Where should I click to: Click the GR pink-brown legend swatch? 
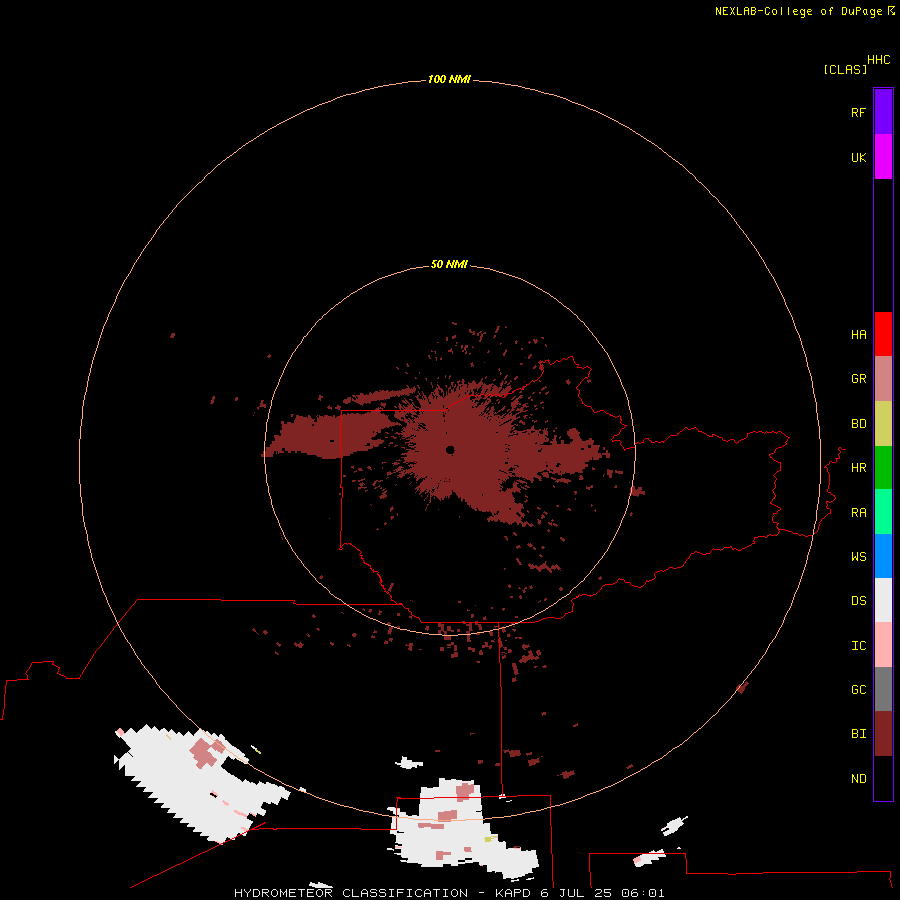tap(883, 379)
